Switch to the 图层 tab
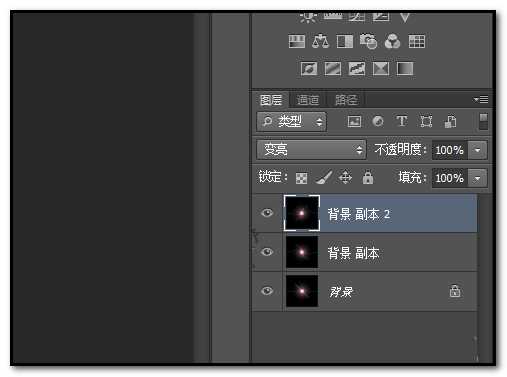 tap(271, 100)
